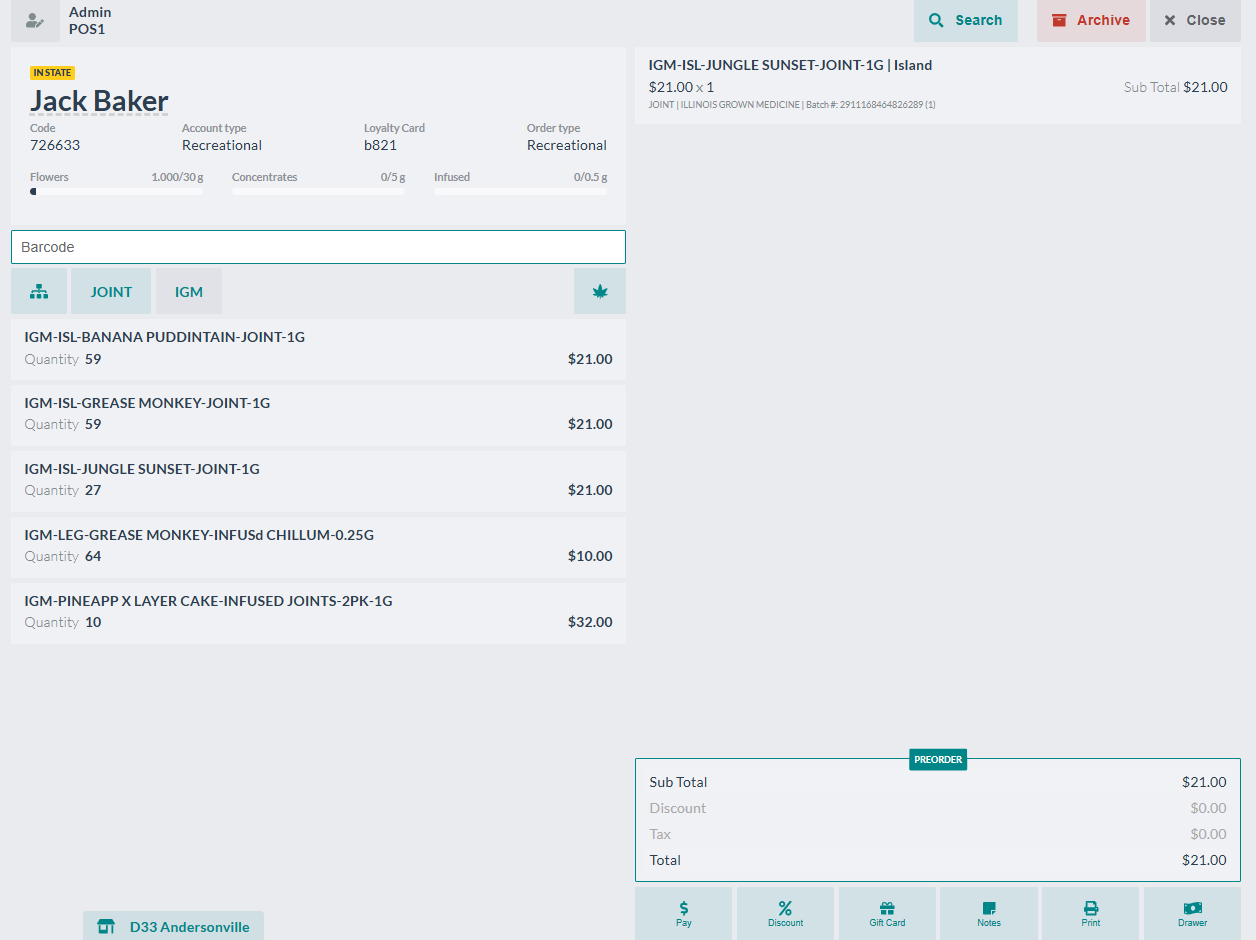Toggle the cannabis leaf filter button
Screen dimensions: 1256x940
600,291
